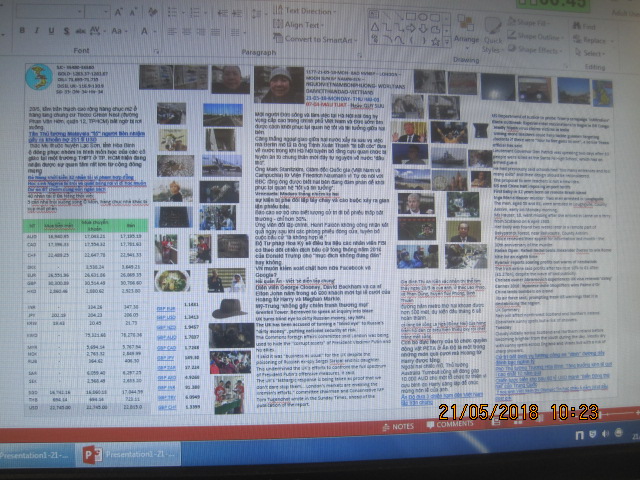The image size is (640, 480).
Task: Clear All Formatting with eraser icon
Action: click(x=153, y=12)
